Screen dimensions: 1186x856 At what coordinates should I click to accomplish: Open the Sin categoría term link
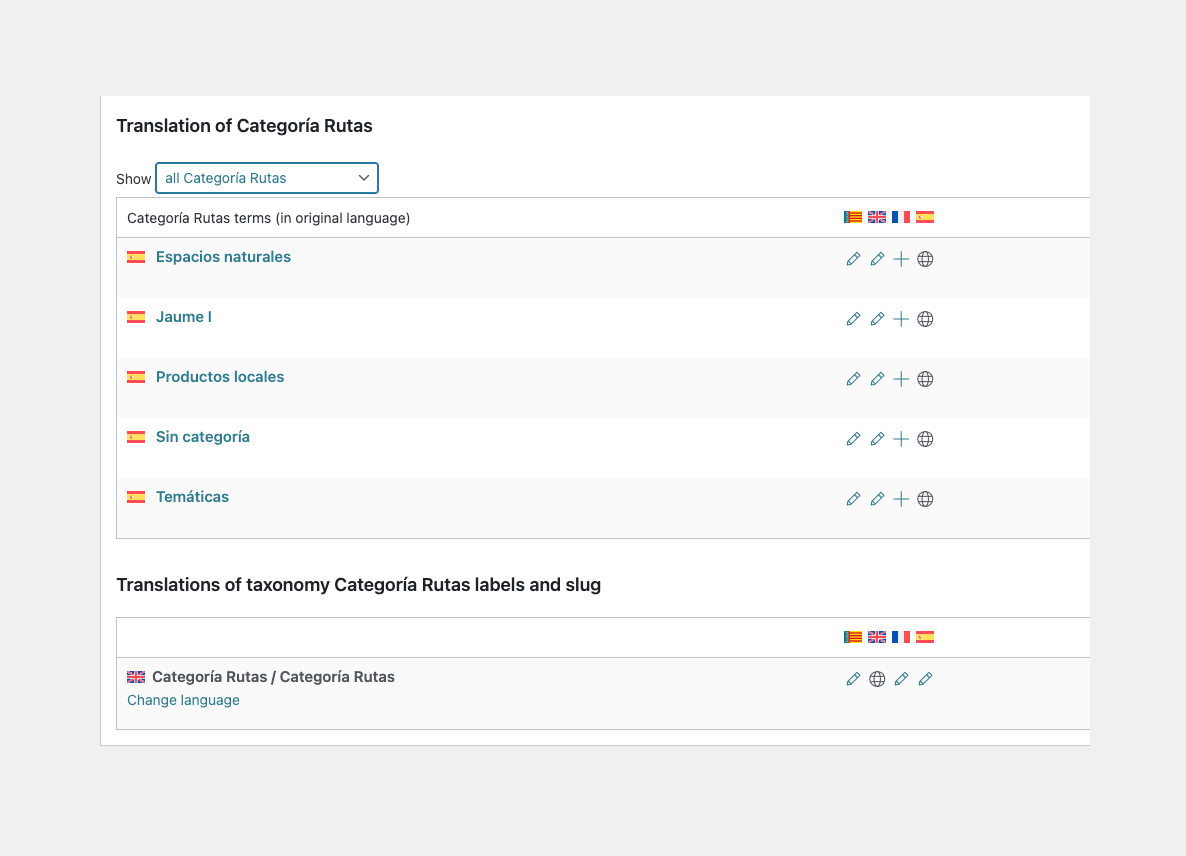(x=203, y=437)
